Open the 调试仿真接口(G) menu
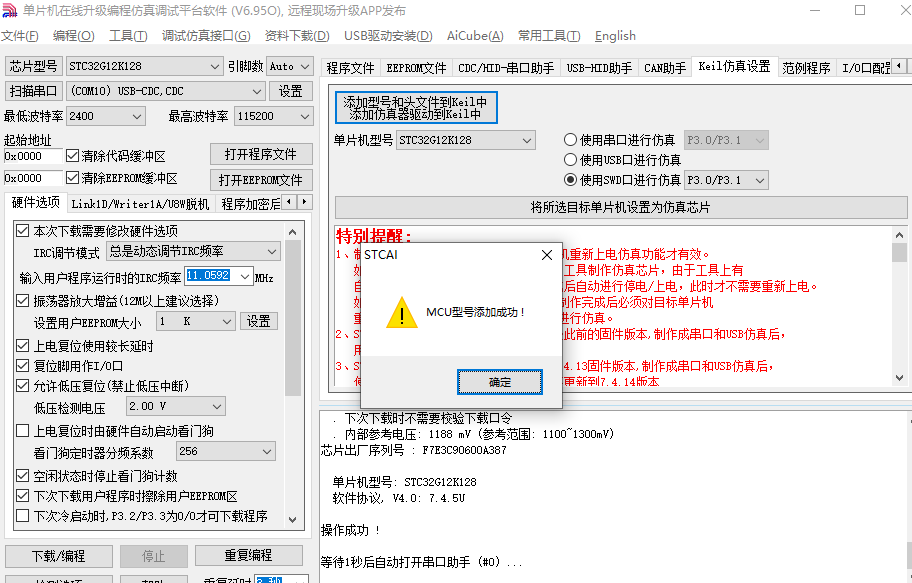Viewport: 912px width, 583px height. pos(206,36)
